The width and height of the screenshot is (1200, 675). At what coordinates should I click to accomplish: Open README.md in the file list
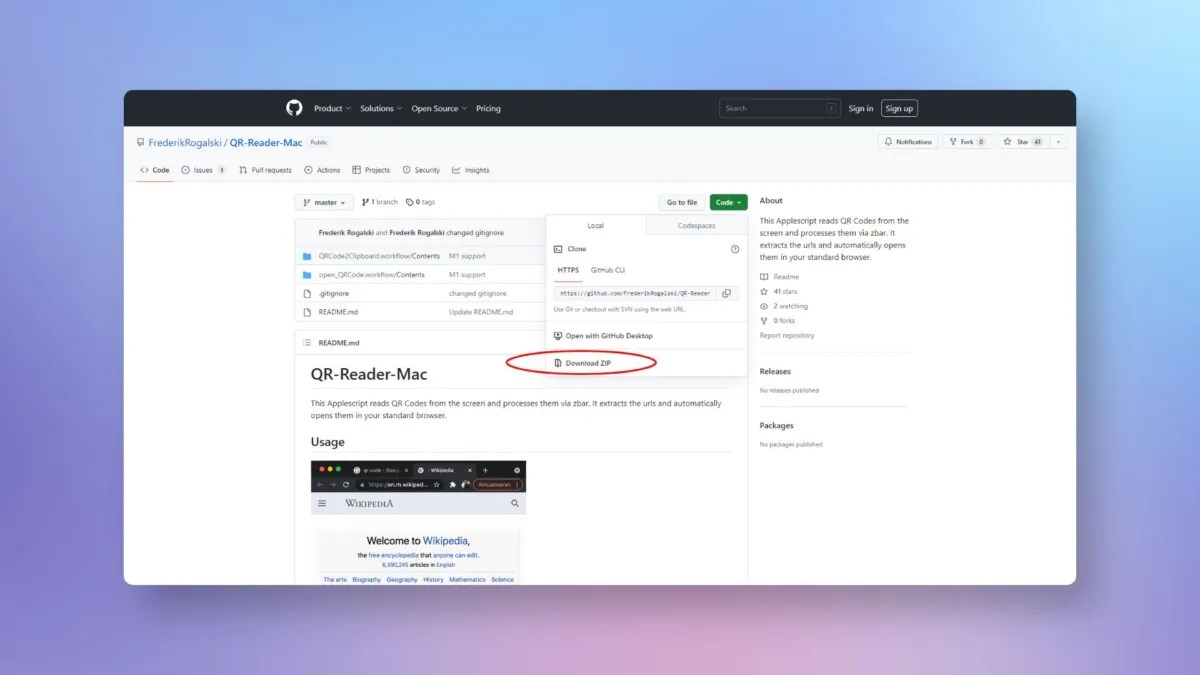tap(338, 312)
